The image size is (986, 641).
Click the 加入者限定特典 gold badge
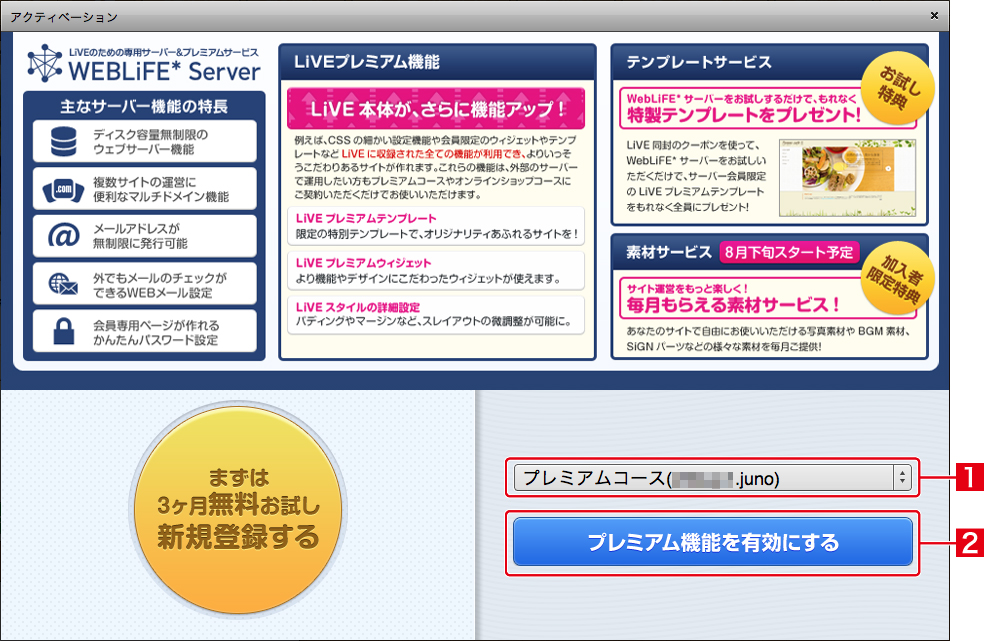[897, 277]
